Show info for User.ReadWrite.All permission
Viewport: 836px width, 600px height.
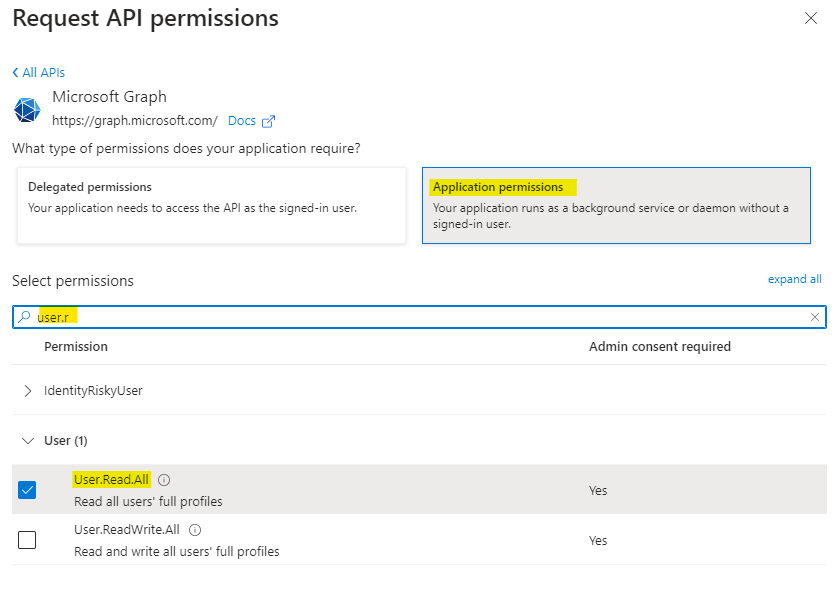click(x=195, y=530)
